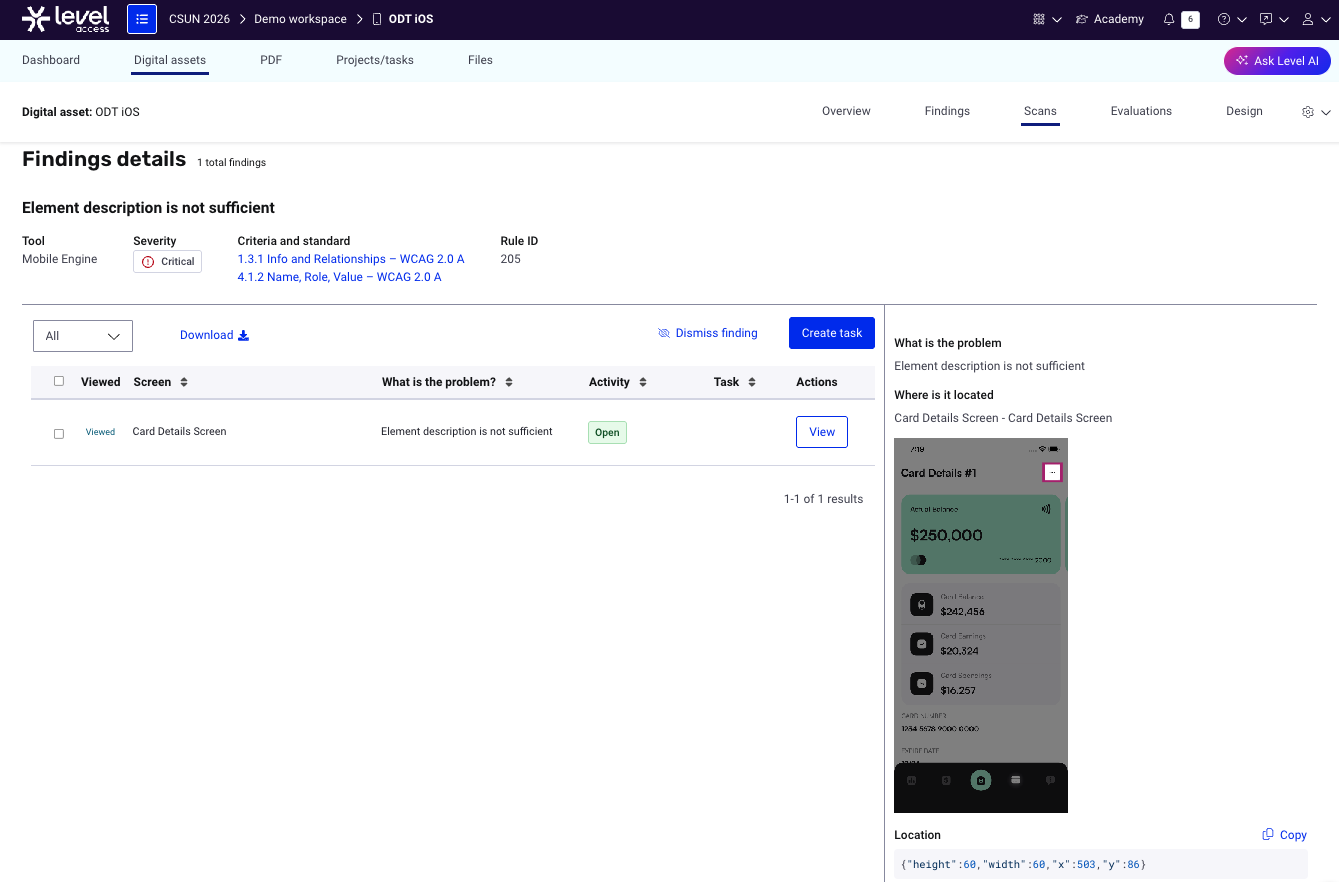Screen dimensions: 1339x882
Task: Open the apps grid icon in header
Action: [1039, 19]
